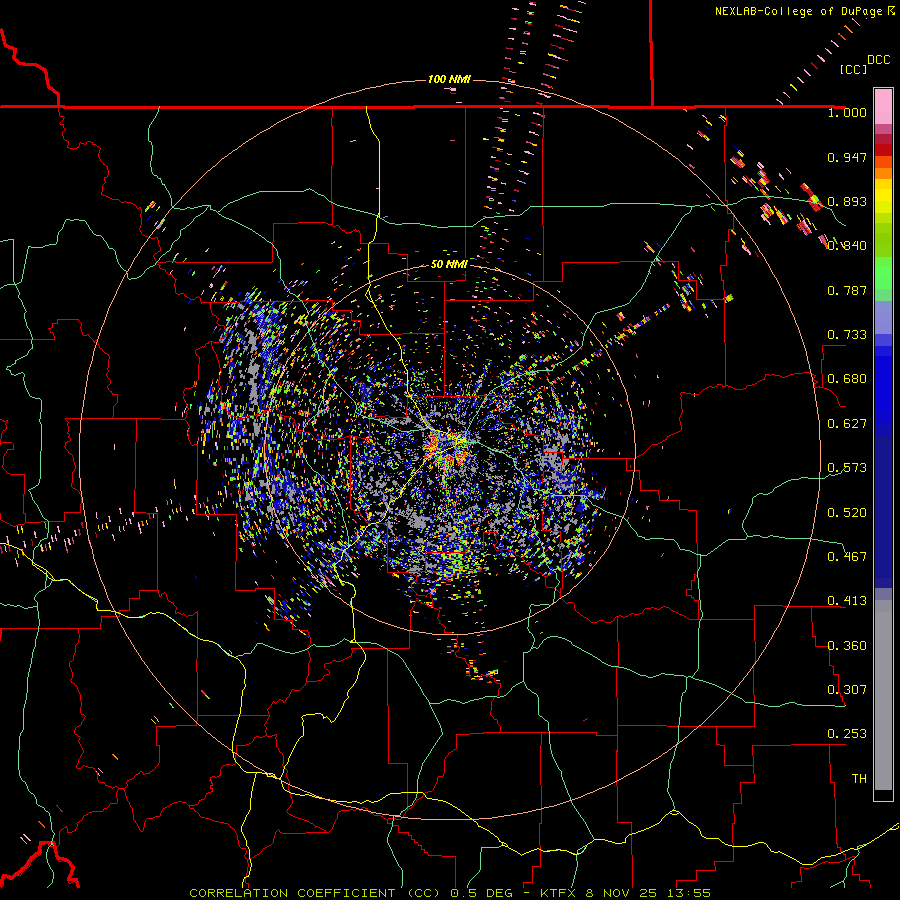Click the 0.947 color scale value
This screenshot has width=900, height=900.
[x=847, y=157]
